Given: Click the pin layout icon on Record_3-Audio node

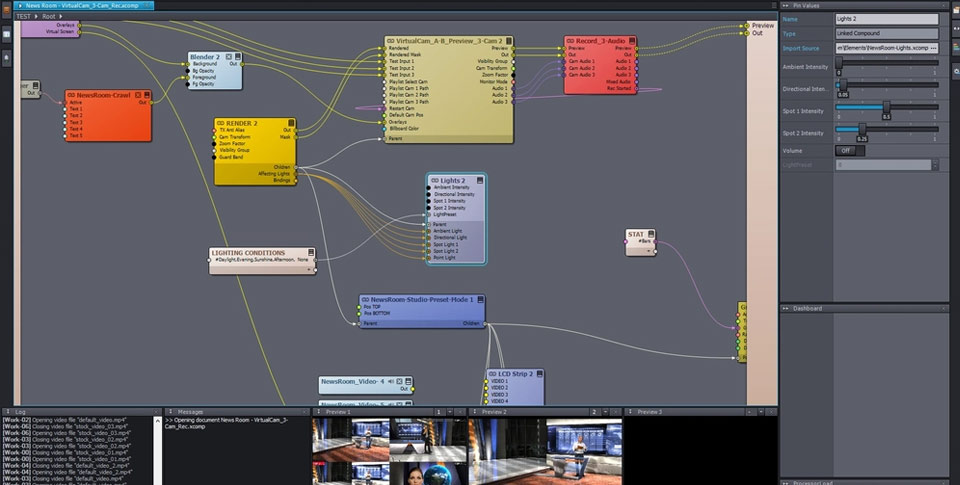Looking at the screenshot, I should (x=632, y=40).
